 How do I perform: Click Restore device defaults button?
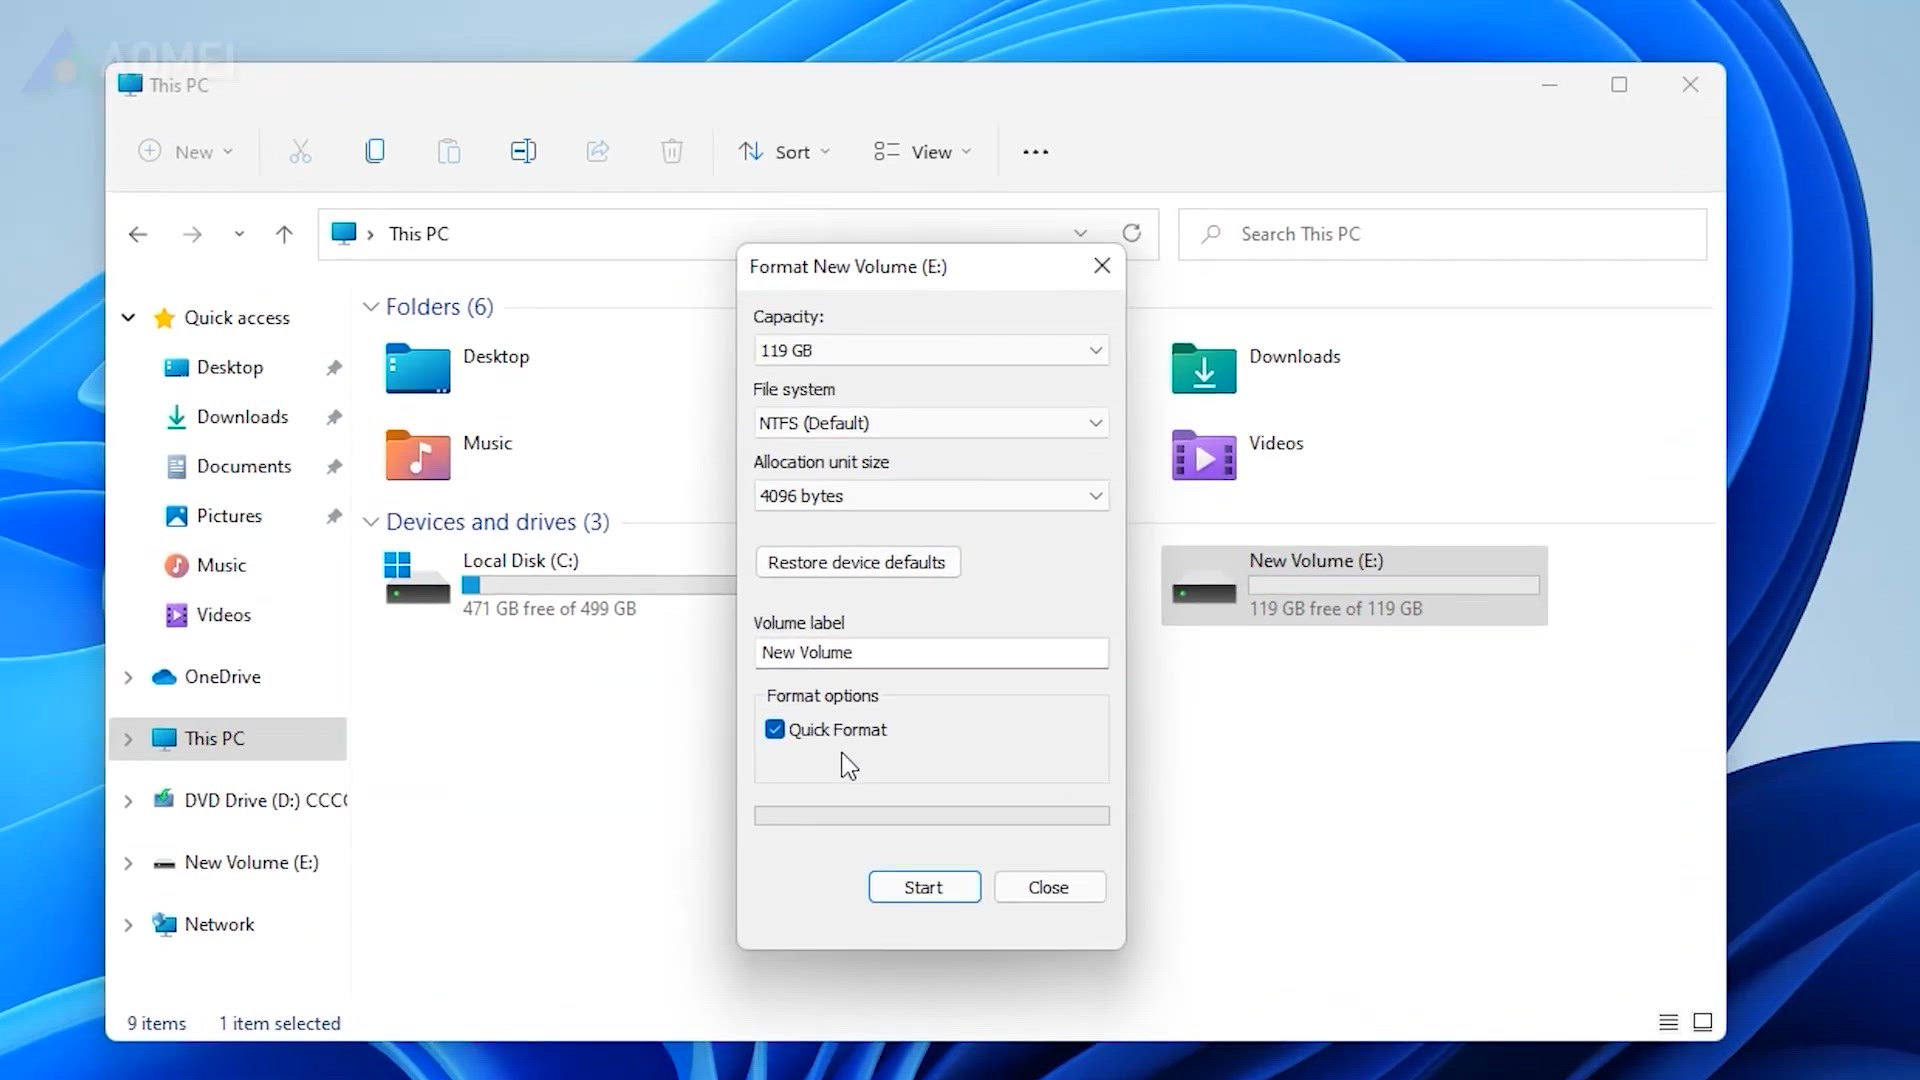tap(857, 562)
